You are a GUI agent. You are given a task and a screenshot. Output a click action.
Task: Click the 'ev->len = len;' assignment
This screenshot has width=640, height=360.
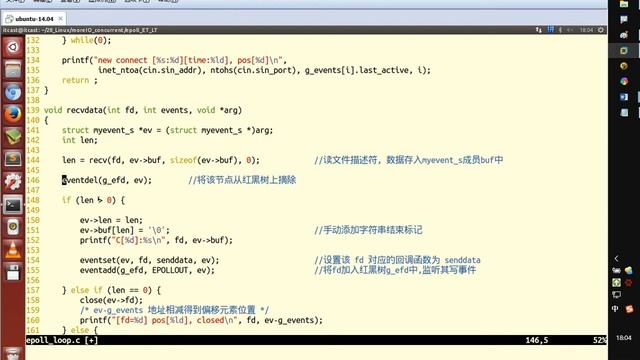point(111,220)
